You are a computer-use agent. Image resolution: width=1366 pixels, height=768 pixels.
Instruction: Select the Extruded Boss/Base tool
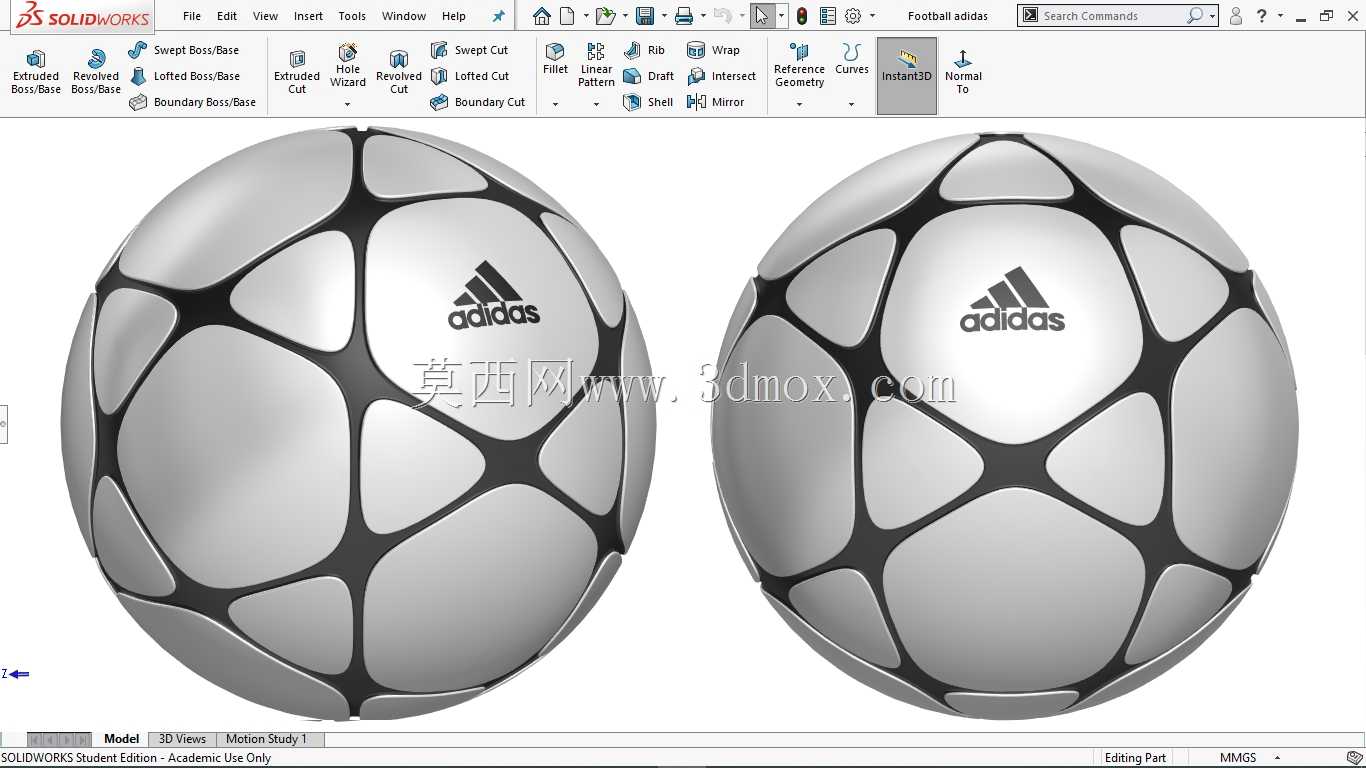[x=36, y=72]
